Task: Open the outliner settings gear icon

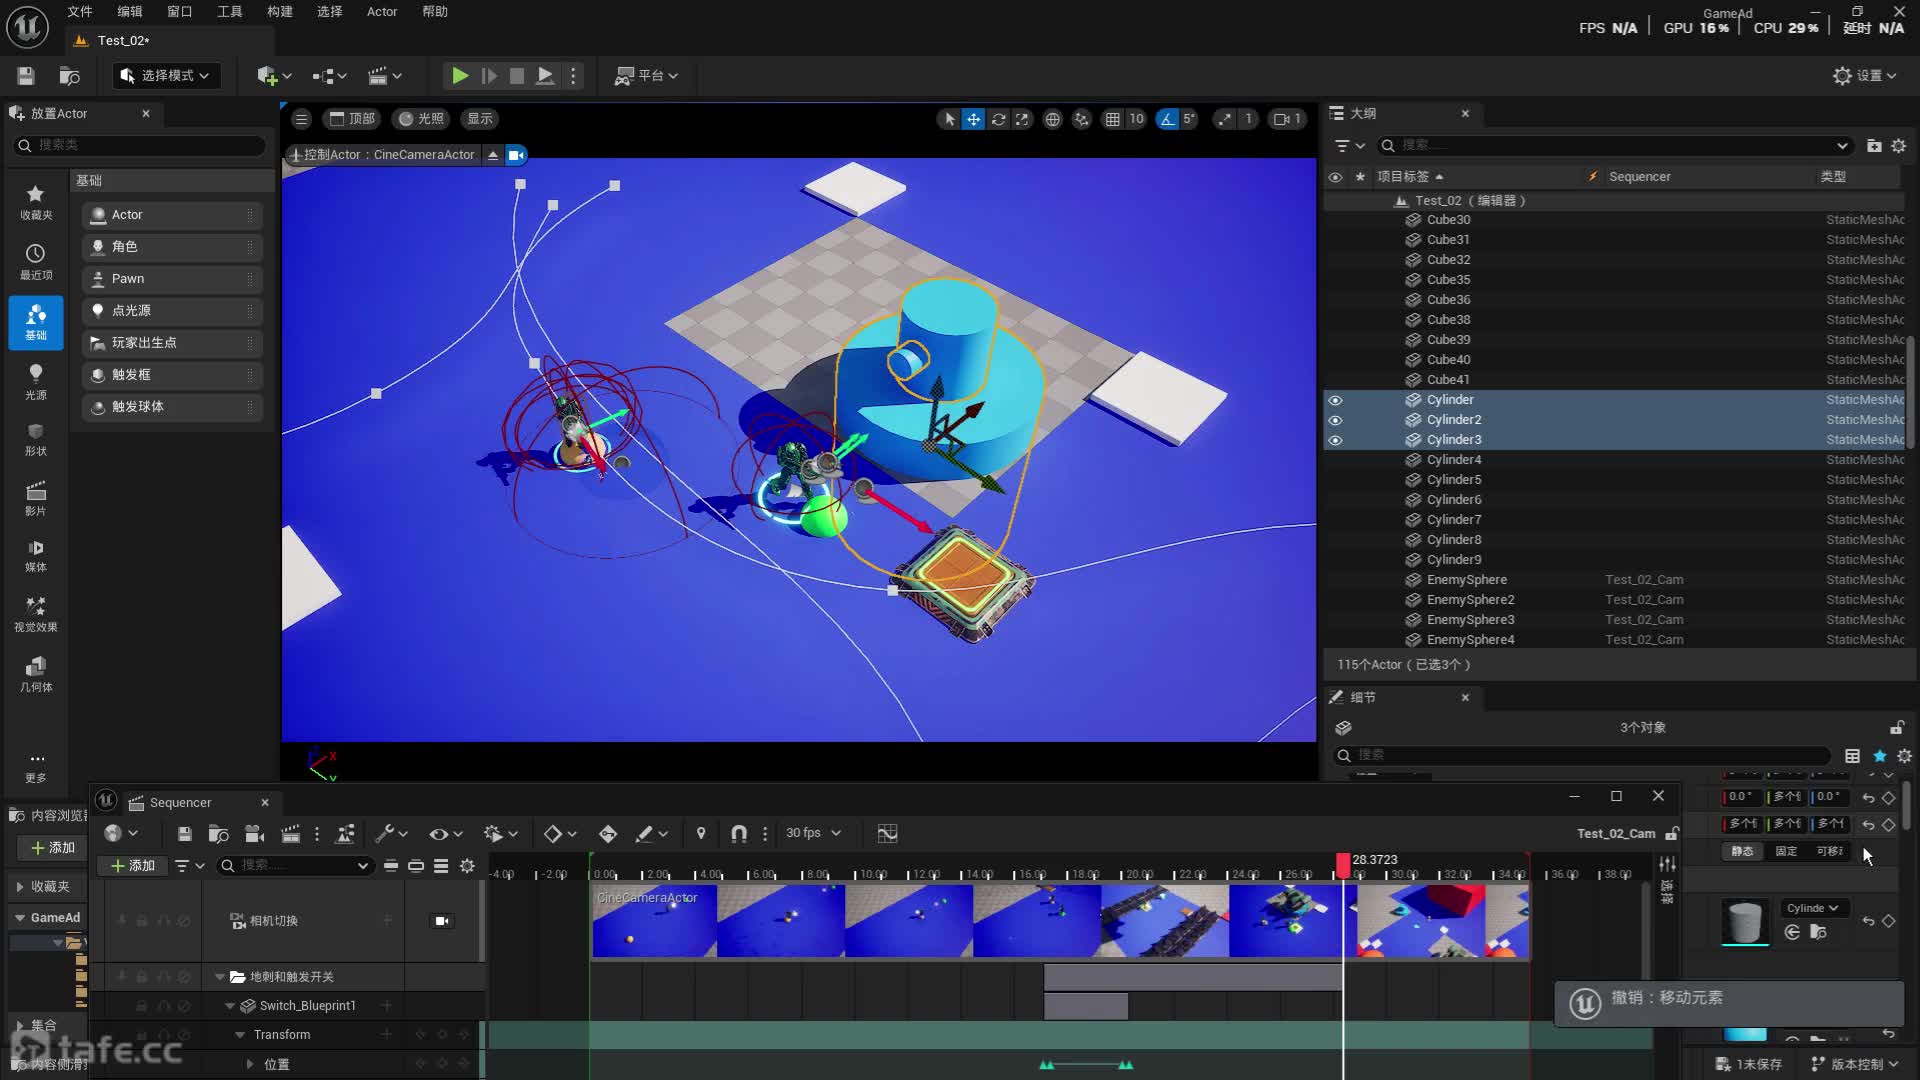Action: click(x=1899, y=146)
